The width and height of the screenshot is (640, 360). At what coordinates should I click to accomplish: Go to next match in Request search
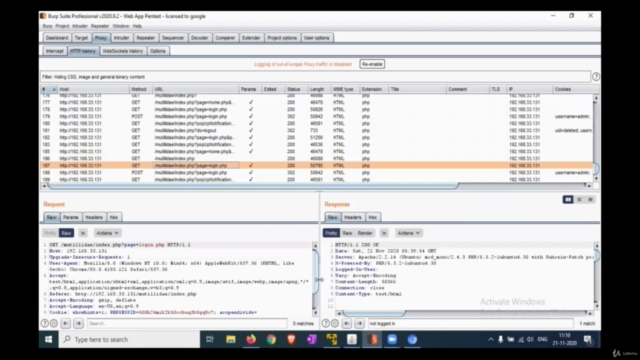(78, 323)
